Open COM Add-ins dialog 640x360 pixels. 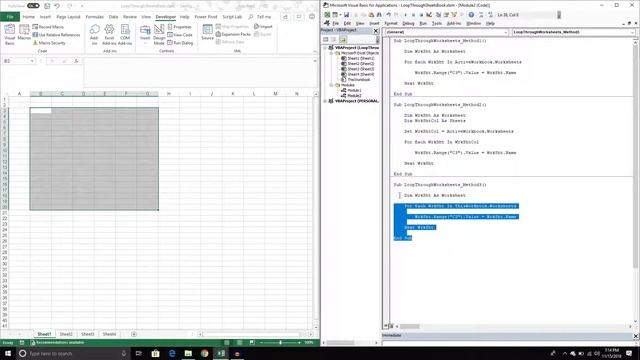(x=125, y=34)
